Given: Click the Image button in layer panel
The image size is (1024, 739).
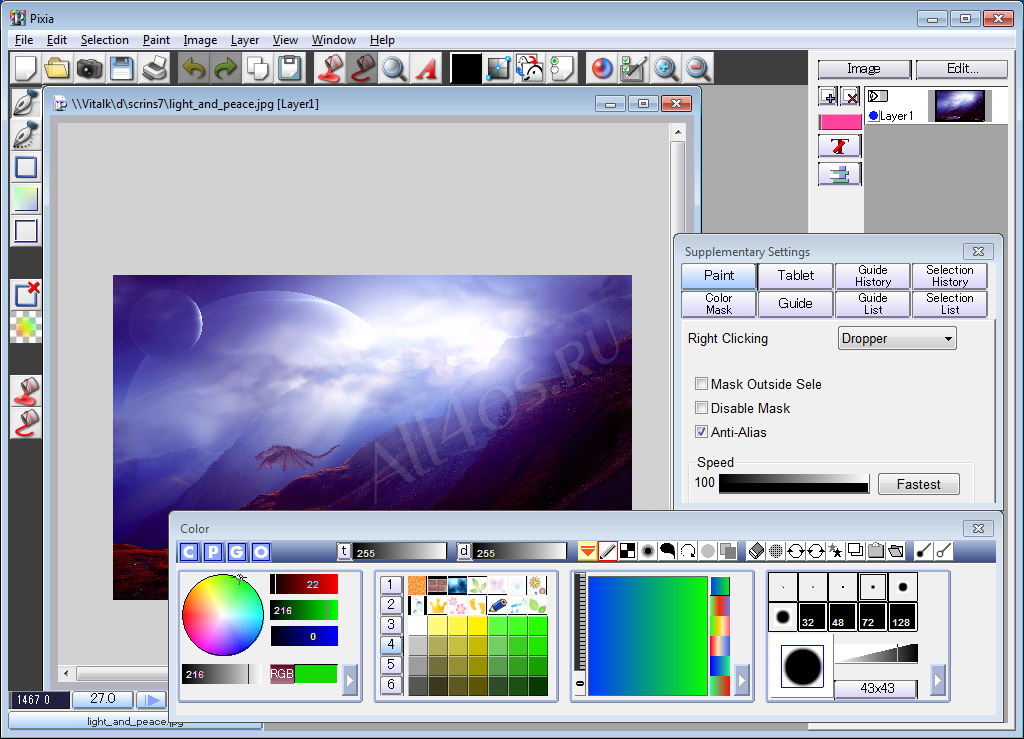Looking at the screenshot, I should coord(863,69).
